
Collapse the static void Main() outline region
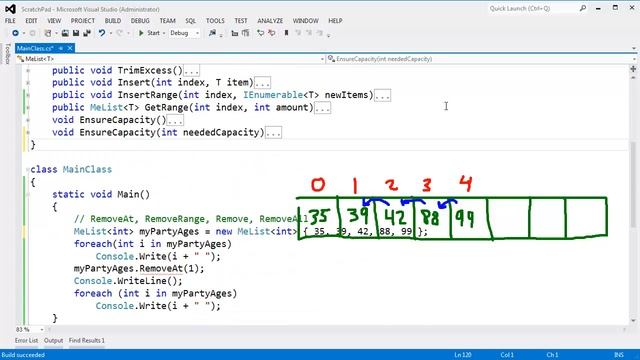click(x=28, y=195)
